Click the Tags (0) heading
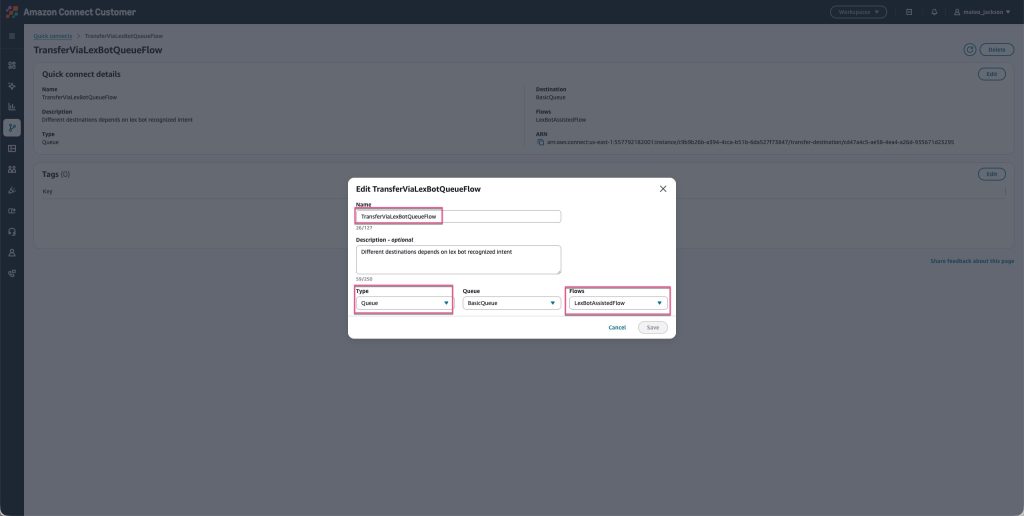 click(x=56, y=174)
